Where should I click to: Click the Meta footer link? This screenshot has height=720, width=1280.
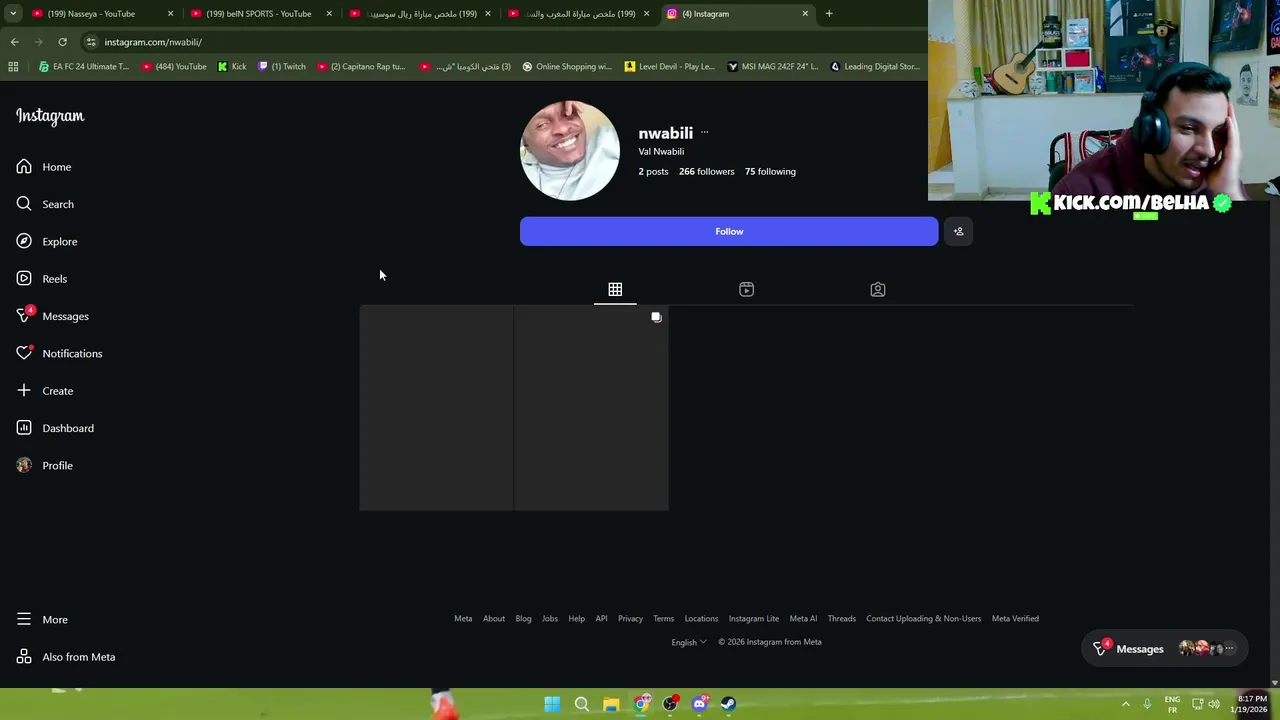tap(463, 618)
